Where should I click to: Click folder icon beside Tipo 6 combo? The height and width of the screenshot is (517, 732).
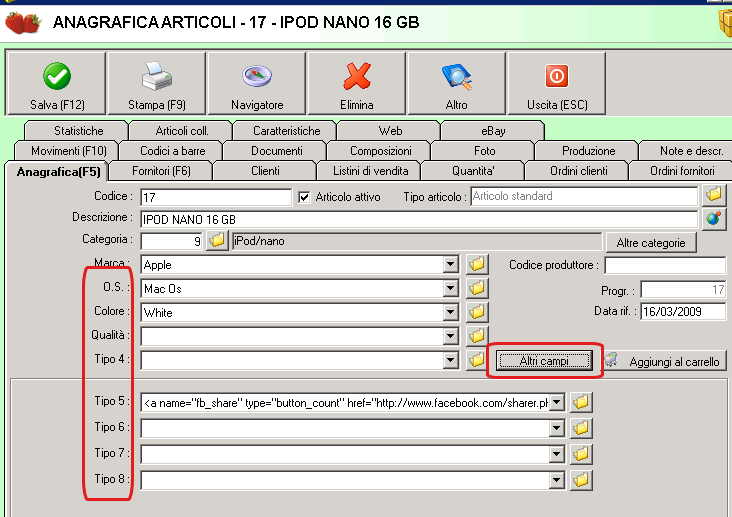(581, 428)
